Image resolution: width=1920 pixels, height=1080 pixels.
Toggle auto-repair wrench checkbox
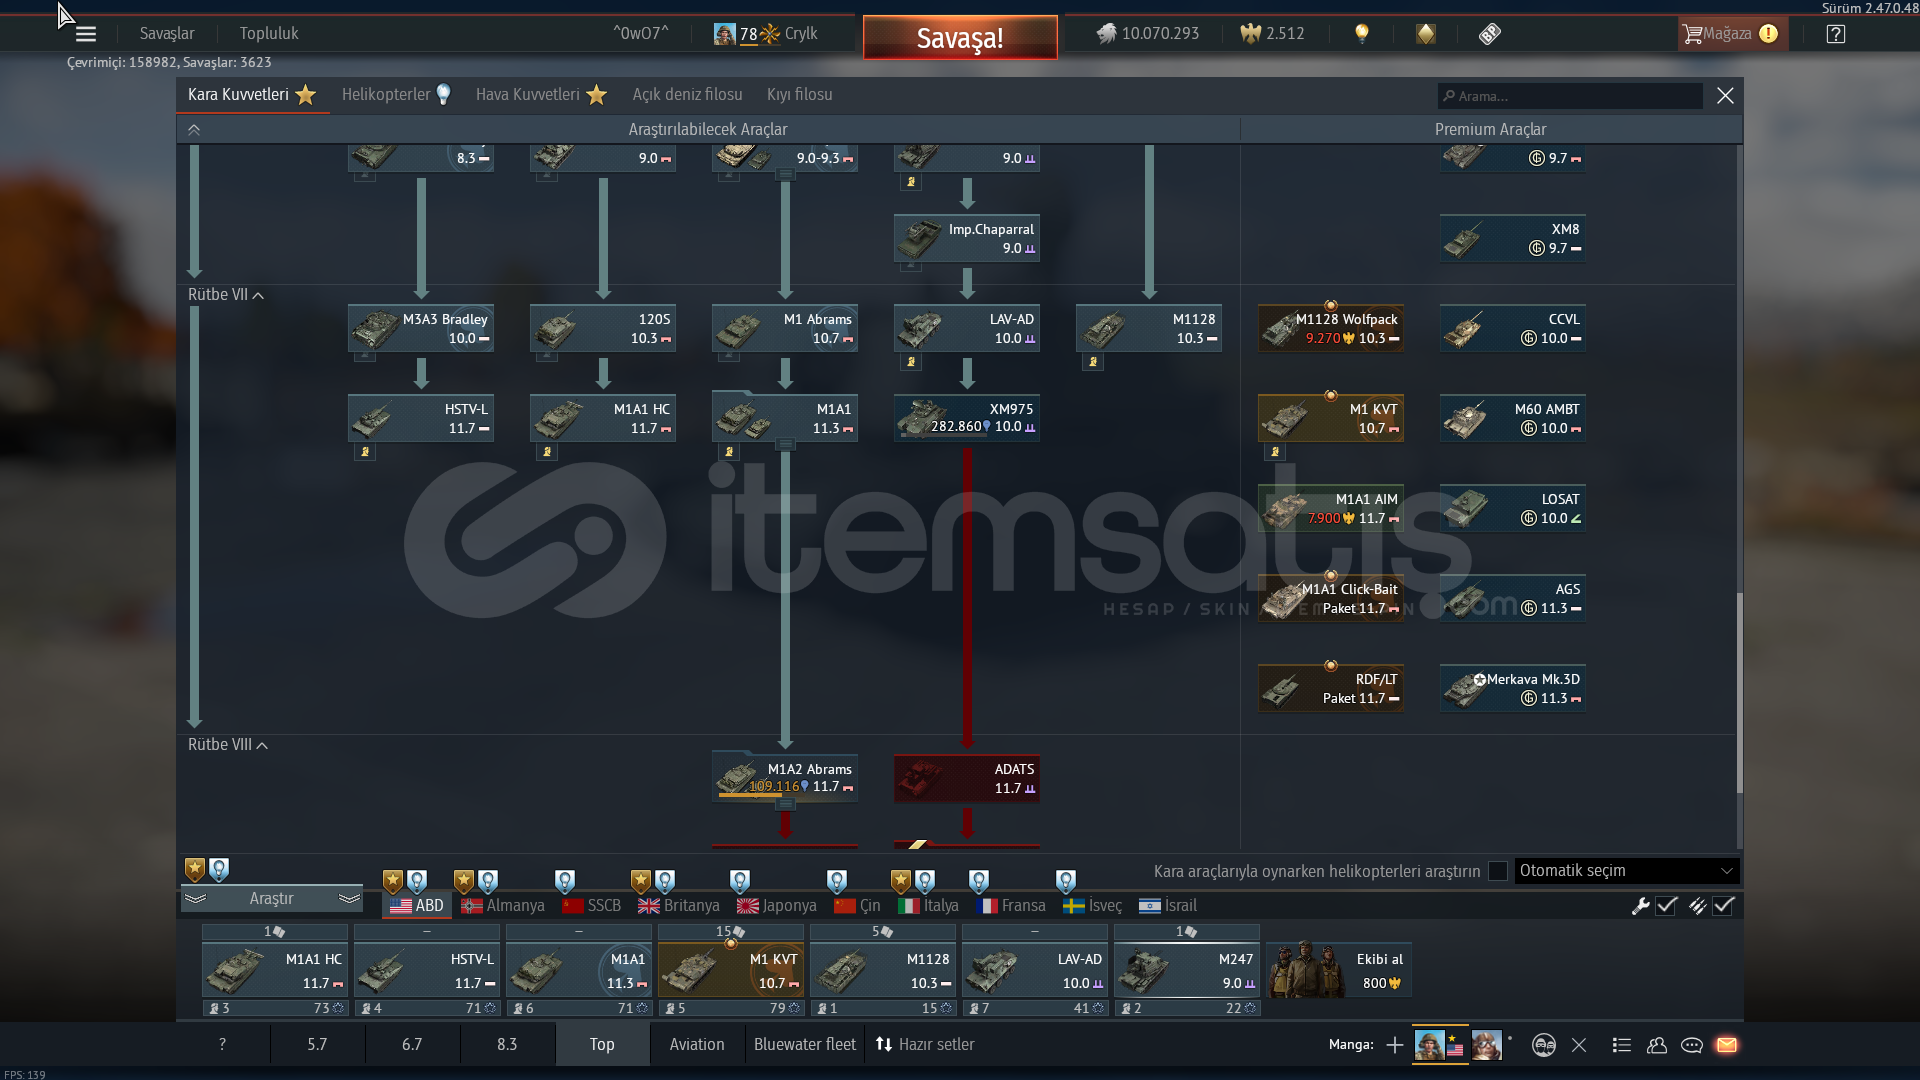click(1666, 906)
